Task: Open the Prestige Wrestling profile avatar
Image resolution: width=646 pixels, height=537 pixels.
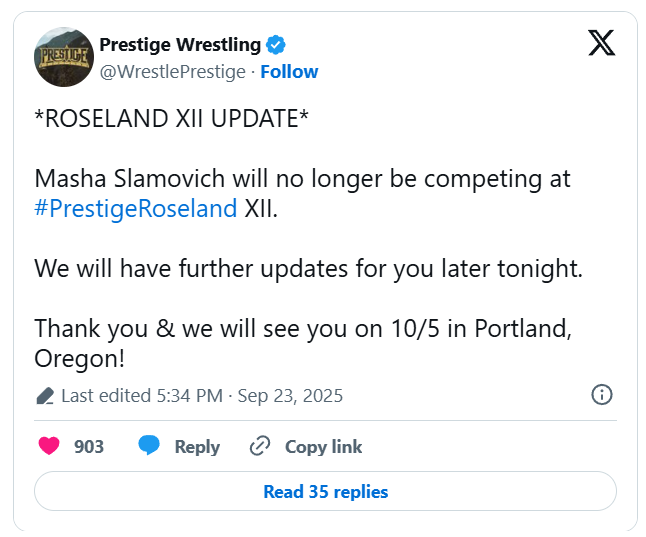Action: (x=64, y=59)
